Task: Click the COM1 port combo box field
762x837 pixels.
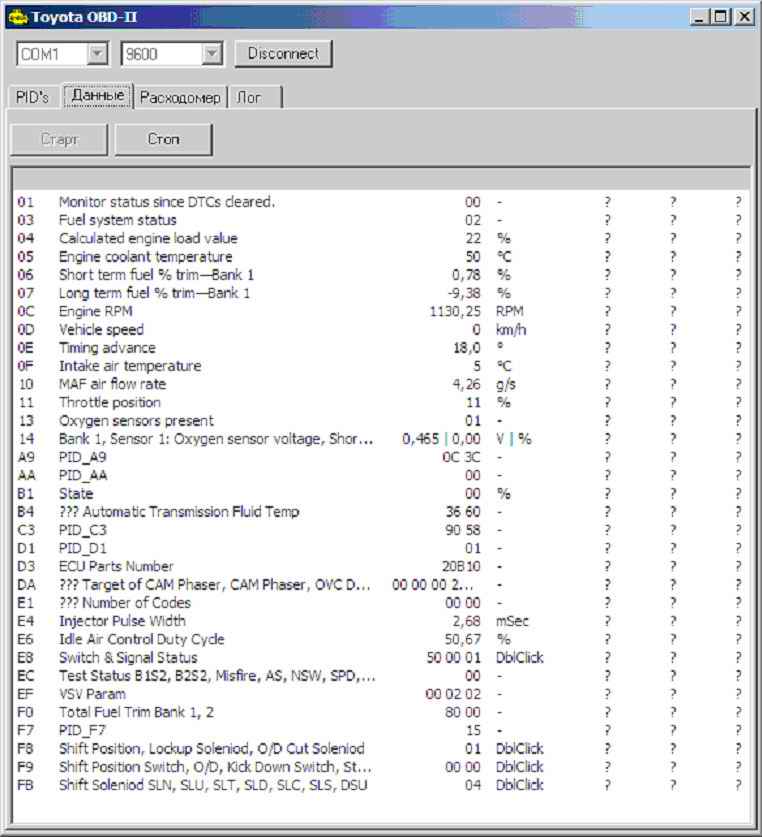Action: [63, 53]
